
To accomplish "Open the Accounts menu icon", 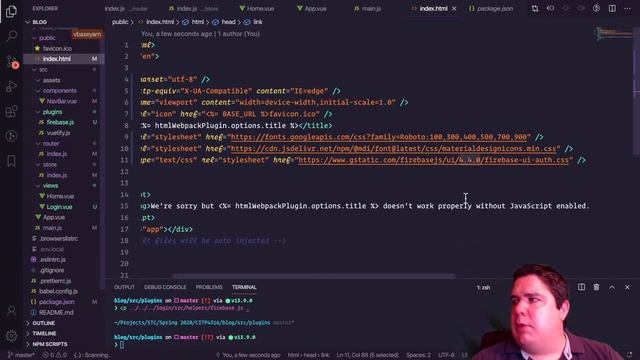I will point(11,311).
